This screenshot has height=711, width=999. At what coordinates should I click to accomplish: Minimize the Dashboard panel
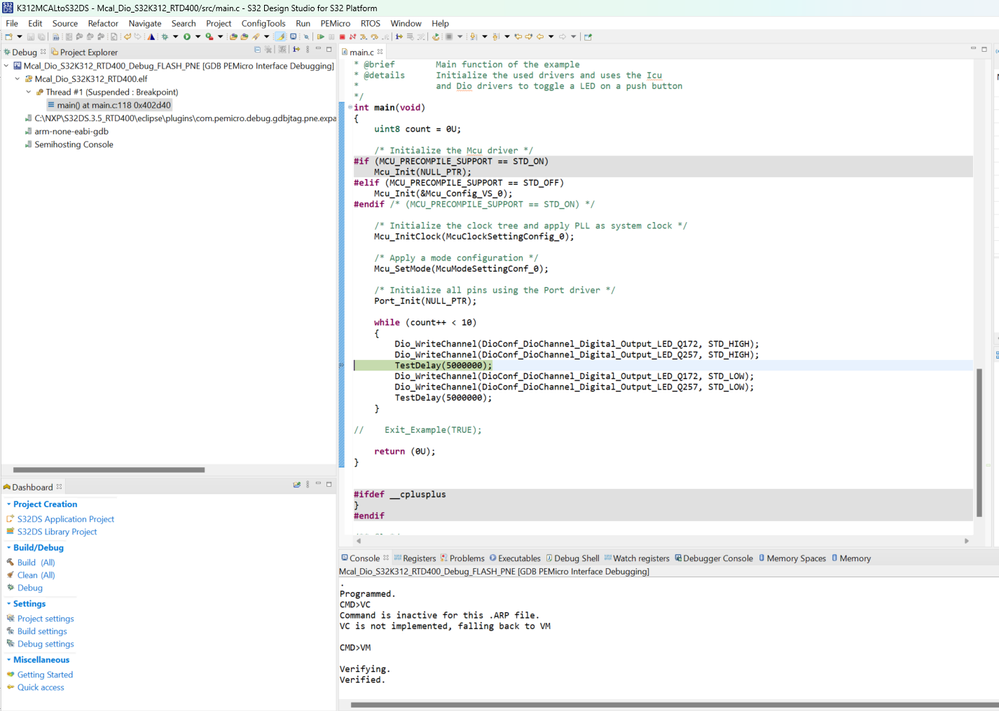[x=318, y=484]
